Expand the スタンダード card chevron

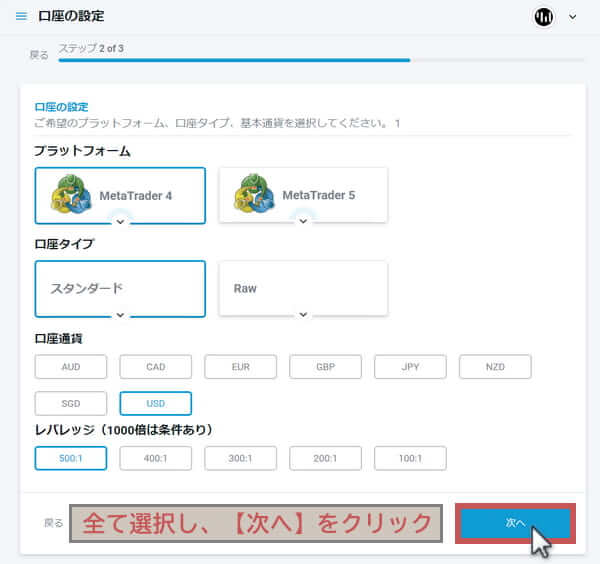point(120,315)
